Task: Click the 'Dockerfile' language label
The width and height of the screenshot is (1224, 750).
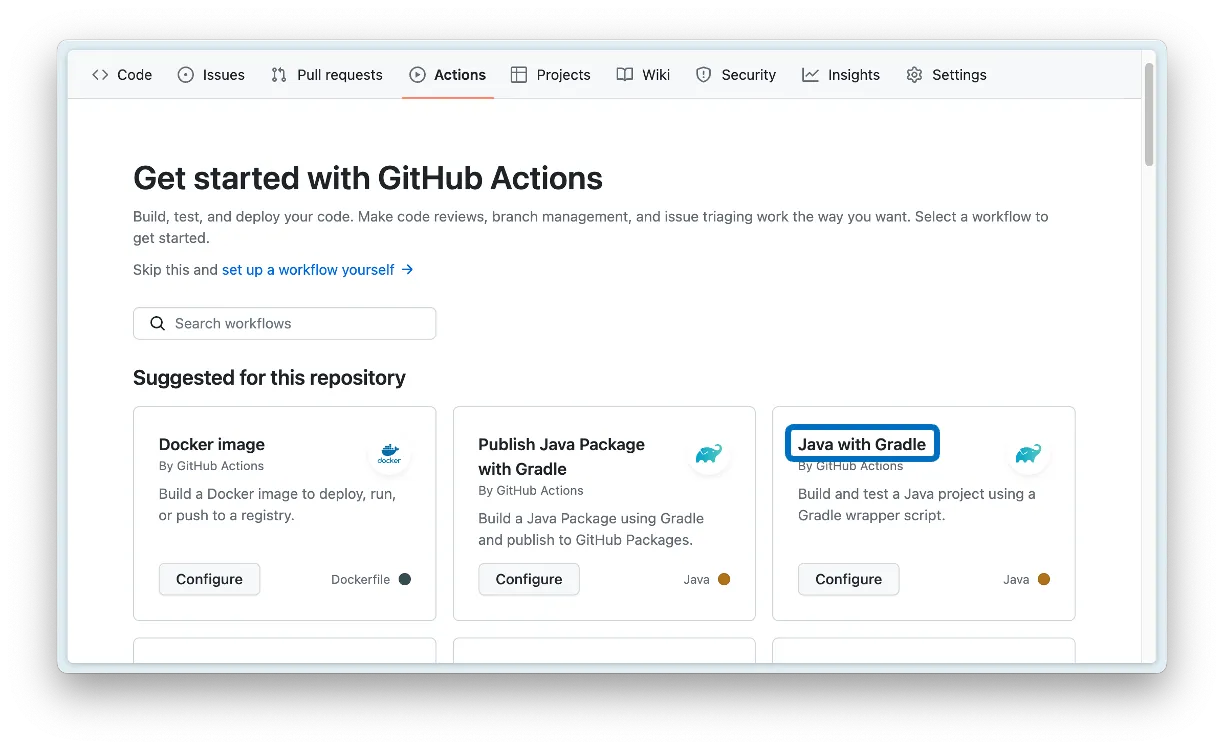Action: click(361, 580)
